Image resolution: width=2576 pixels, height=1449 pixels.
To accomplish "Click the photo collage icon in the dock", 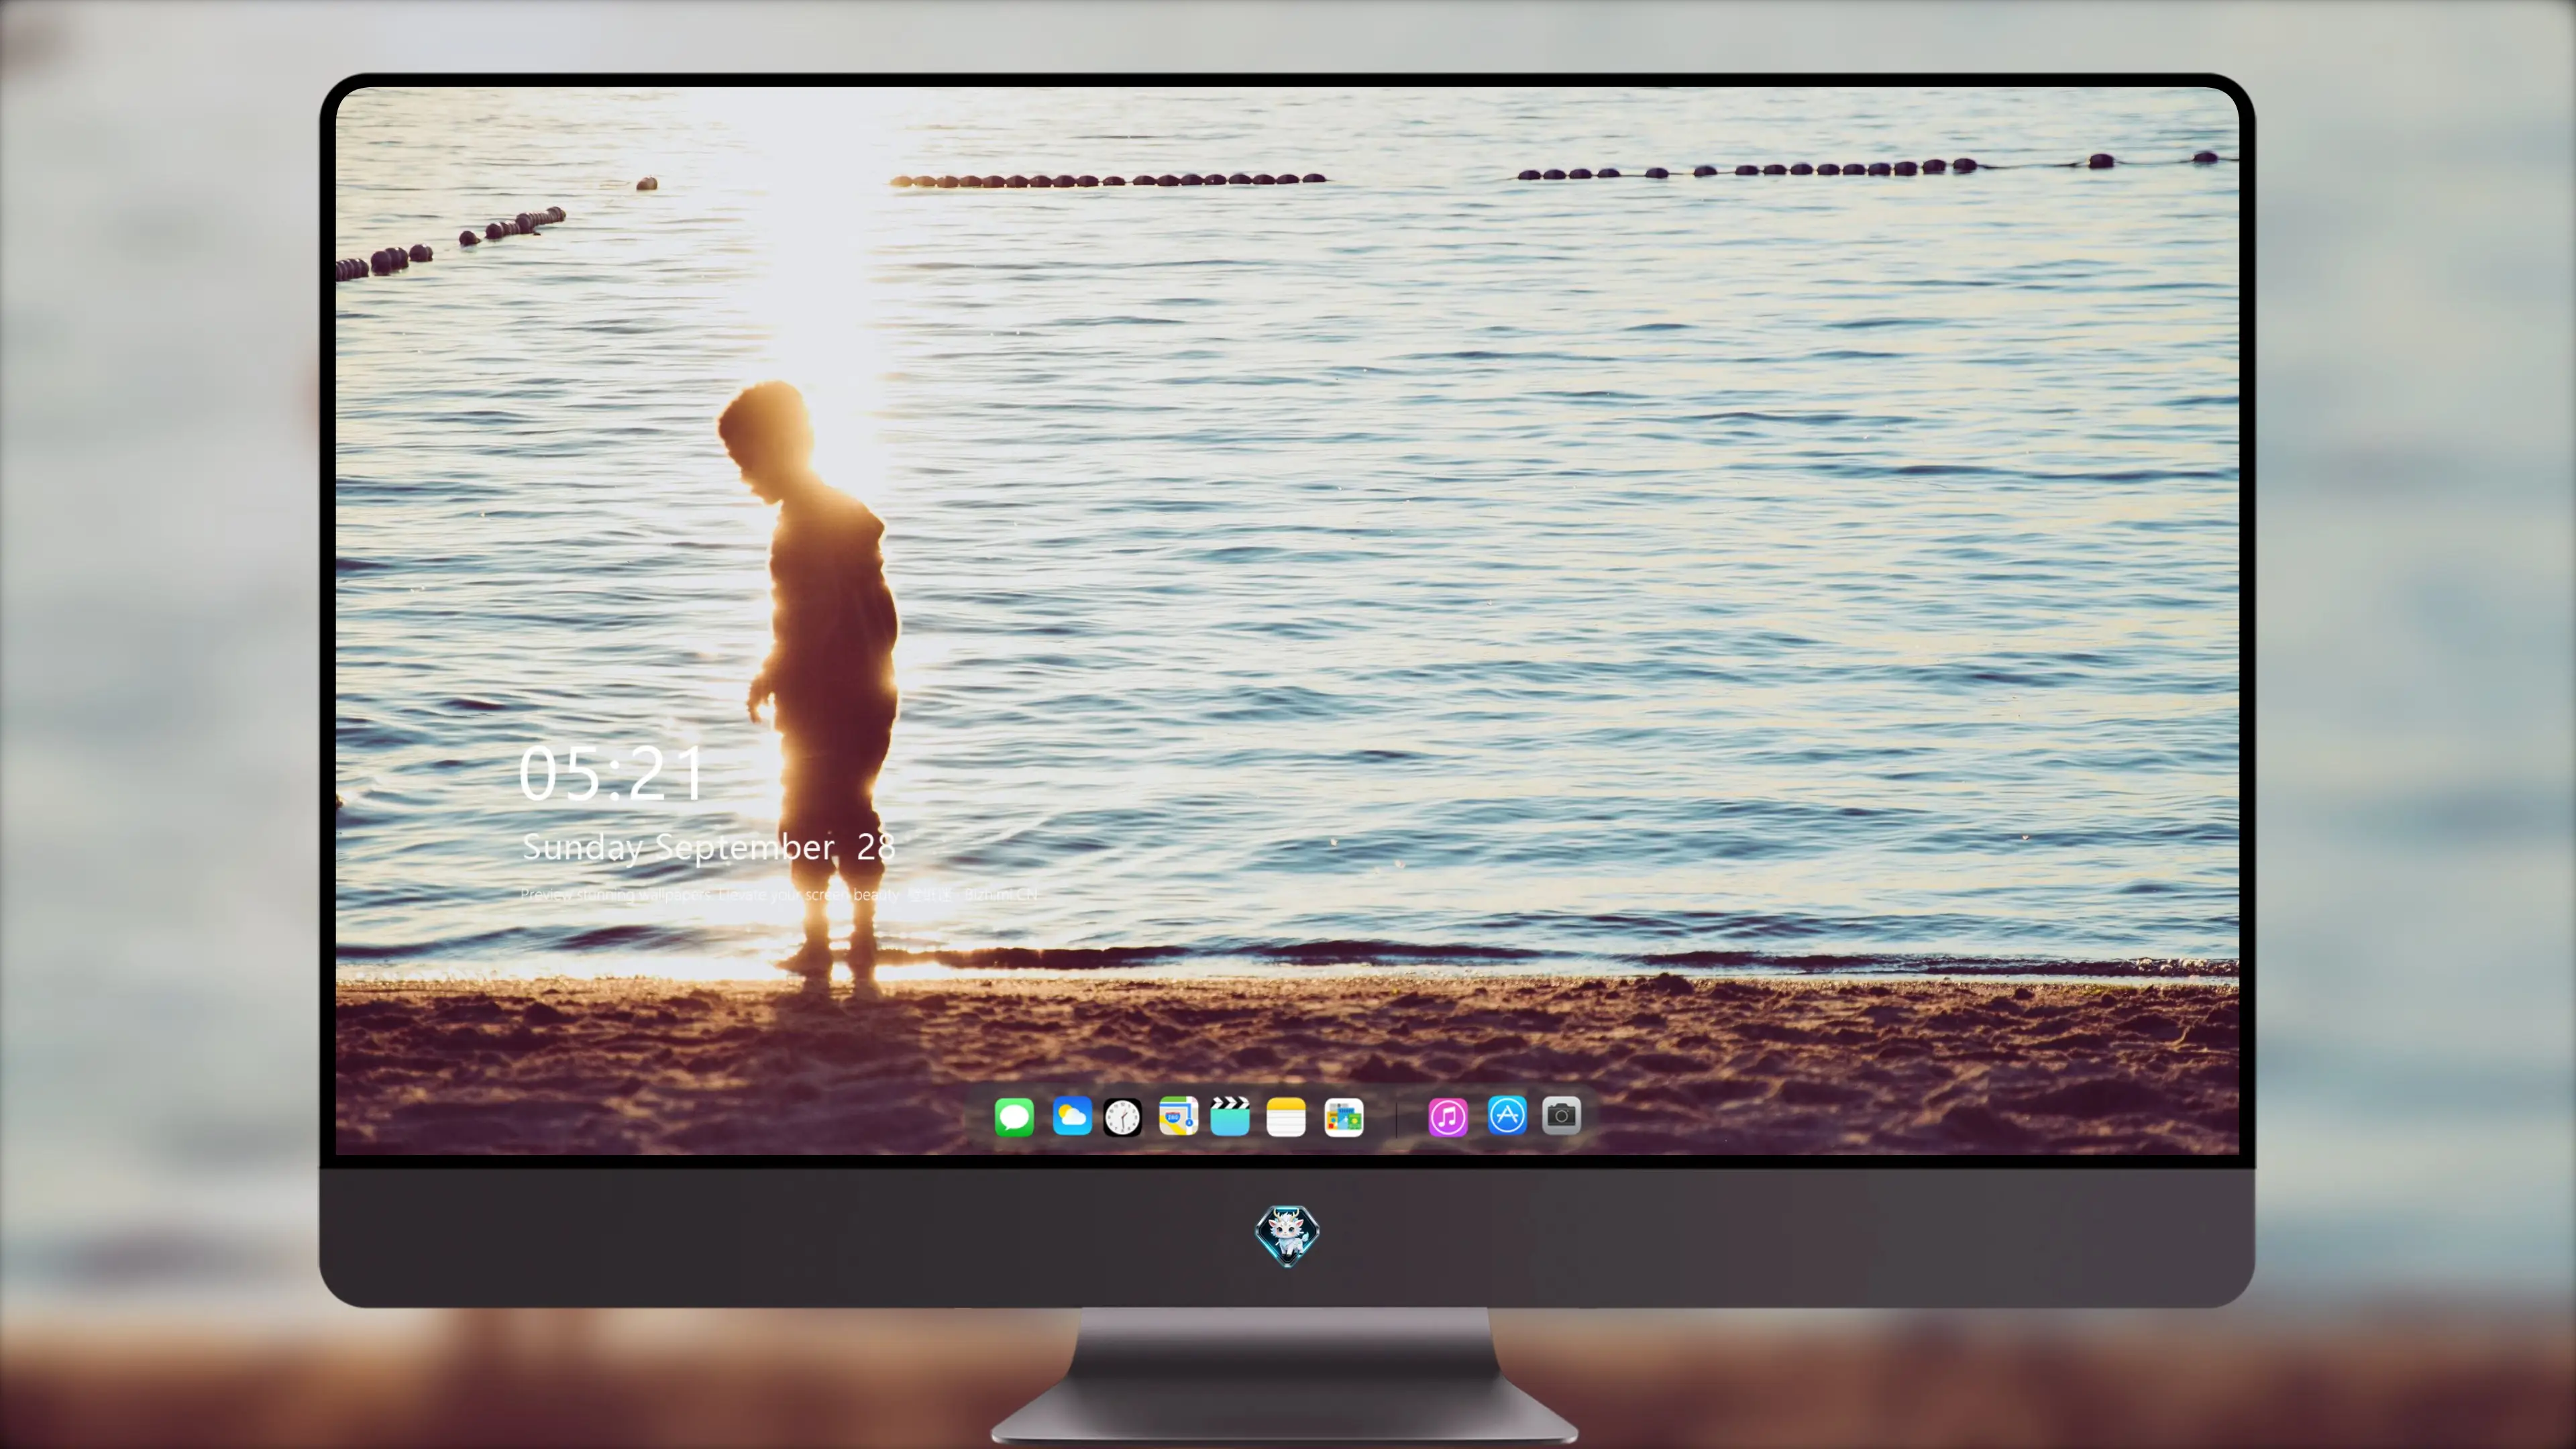I will 1344,1117.
